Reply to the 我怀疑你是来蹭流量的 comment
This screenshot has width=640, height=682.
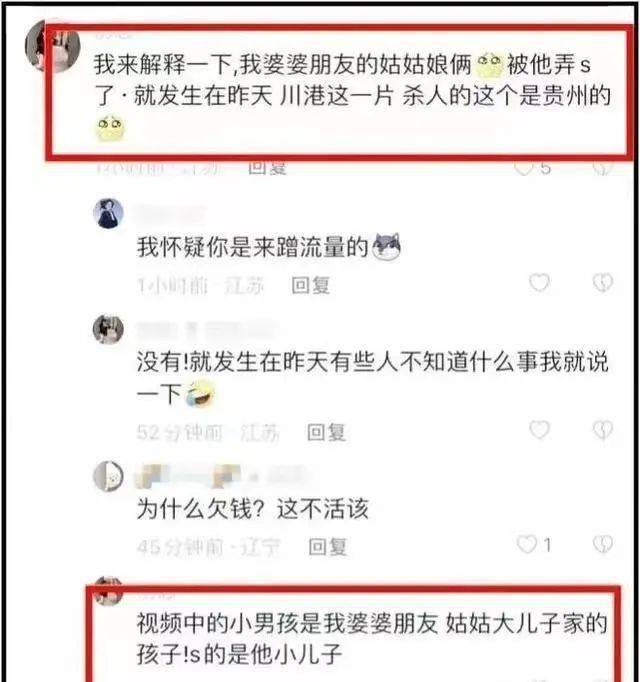point(311,286)
